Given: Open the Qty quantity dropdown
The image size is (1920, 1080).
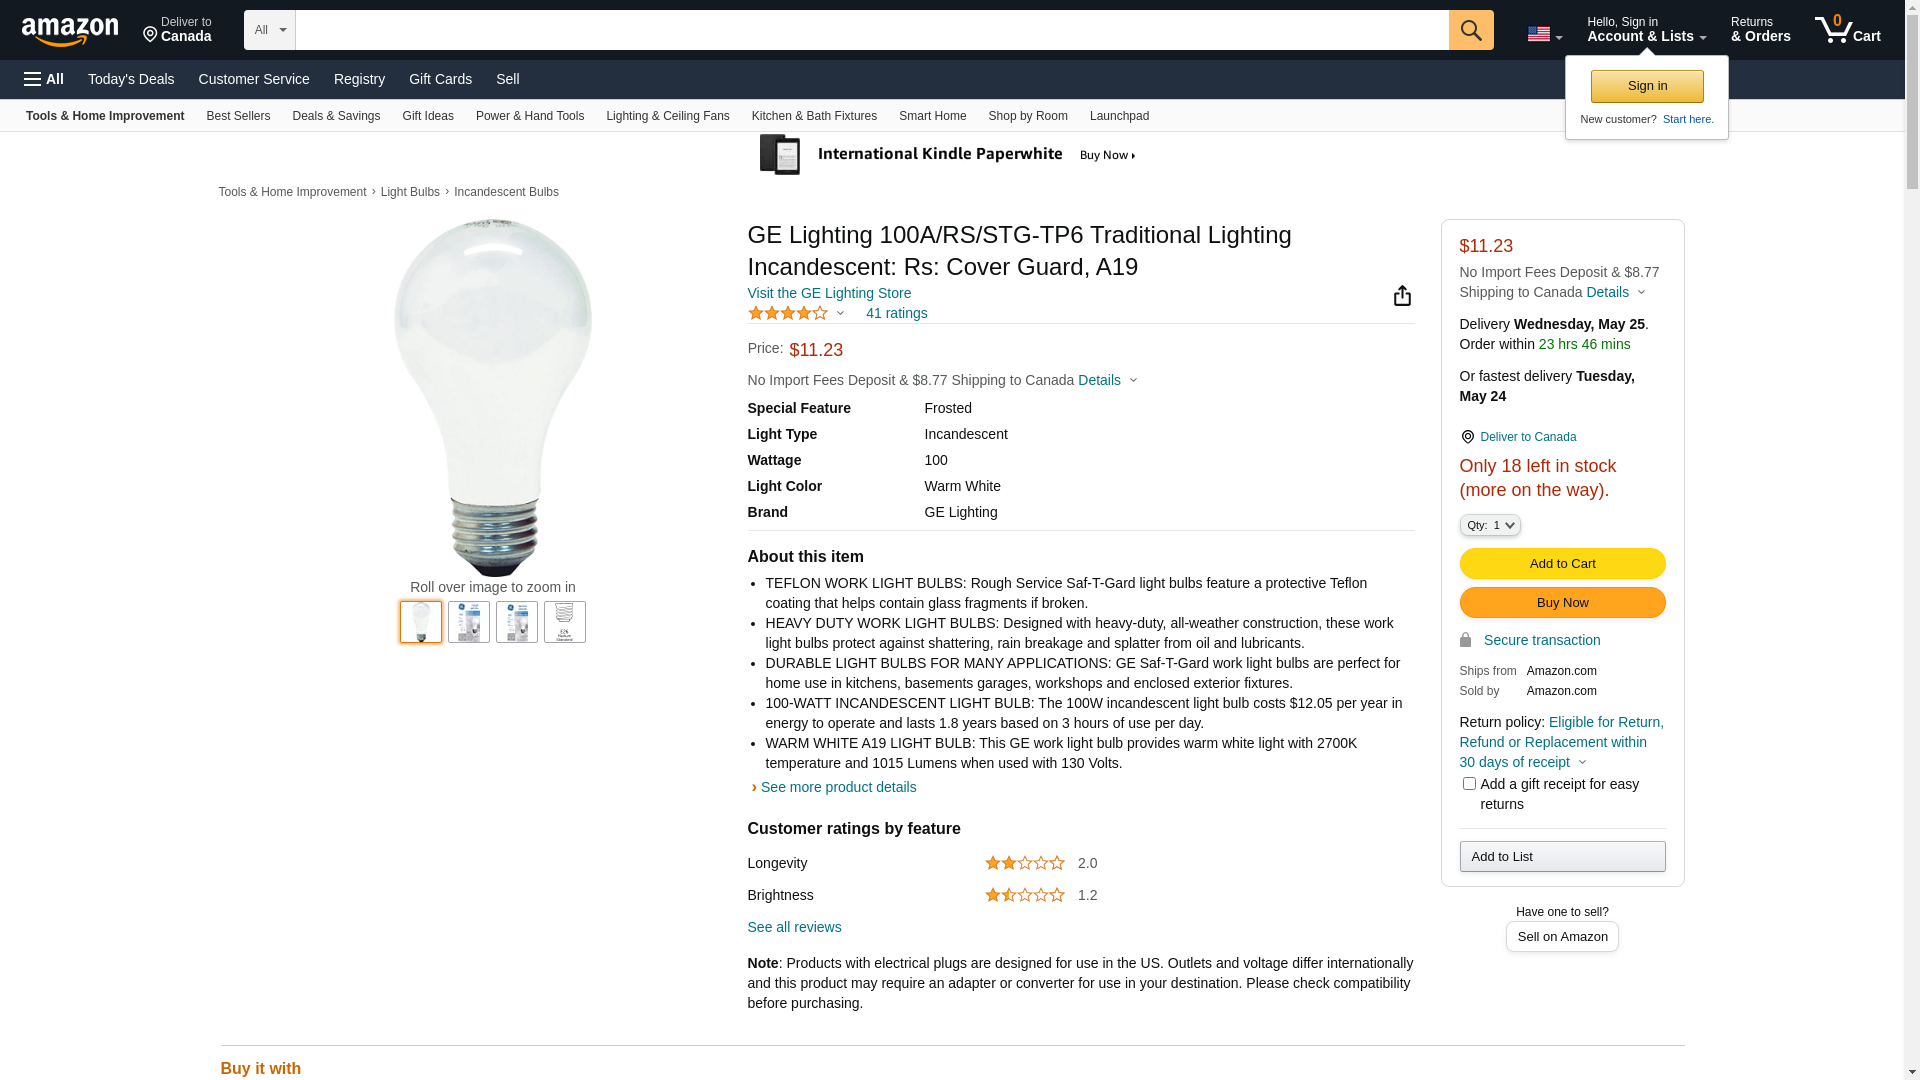Looking at the screenshot, I should 1490,525.
